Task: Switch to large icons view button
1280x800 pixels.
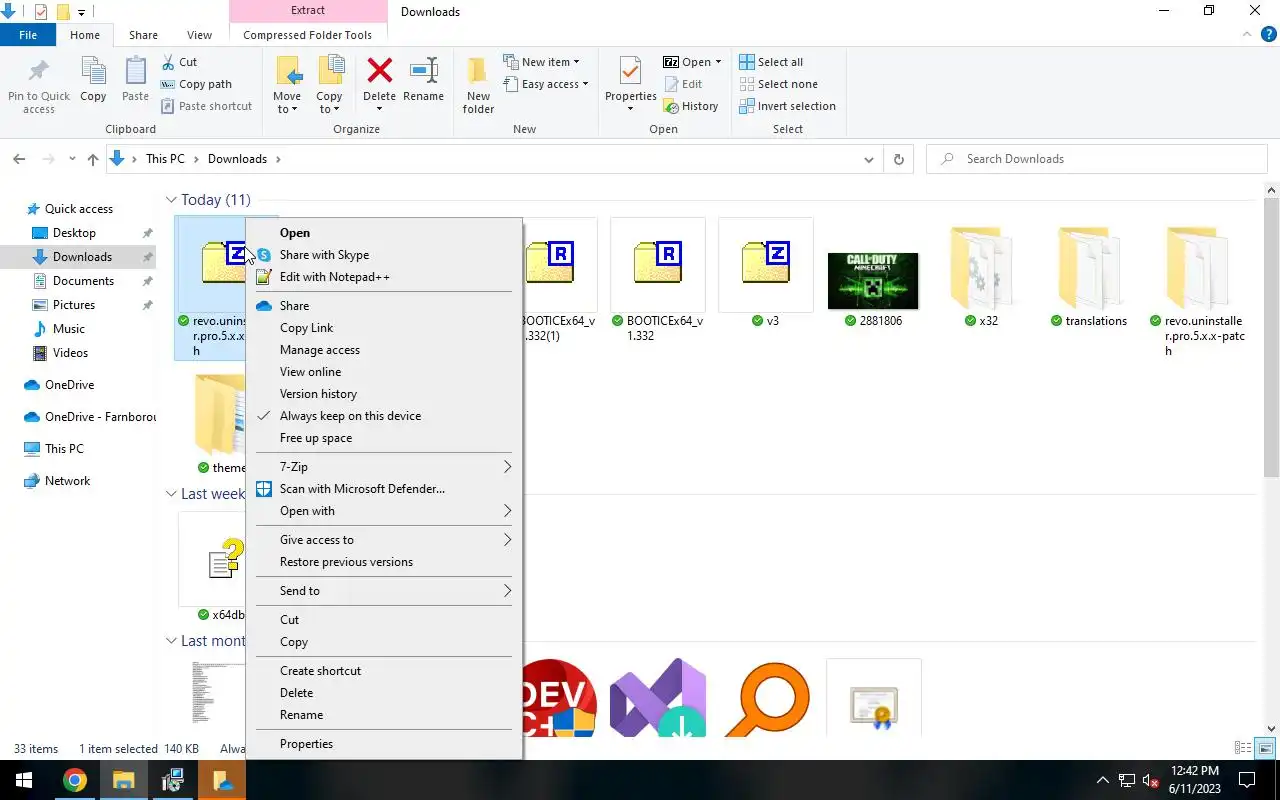Action: pos(1265,748)
